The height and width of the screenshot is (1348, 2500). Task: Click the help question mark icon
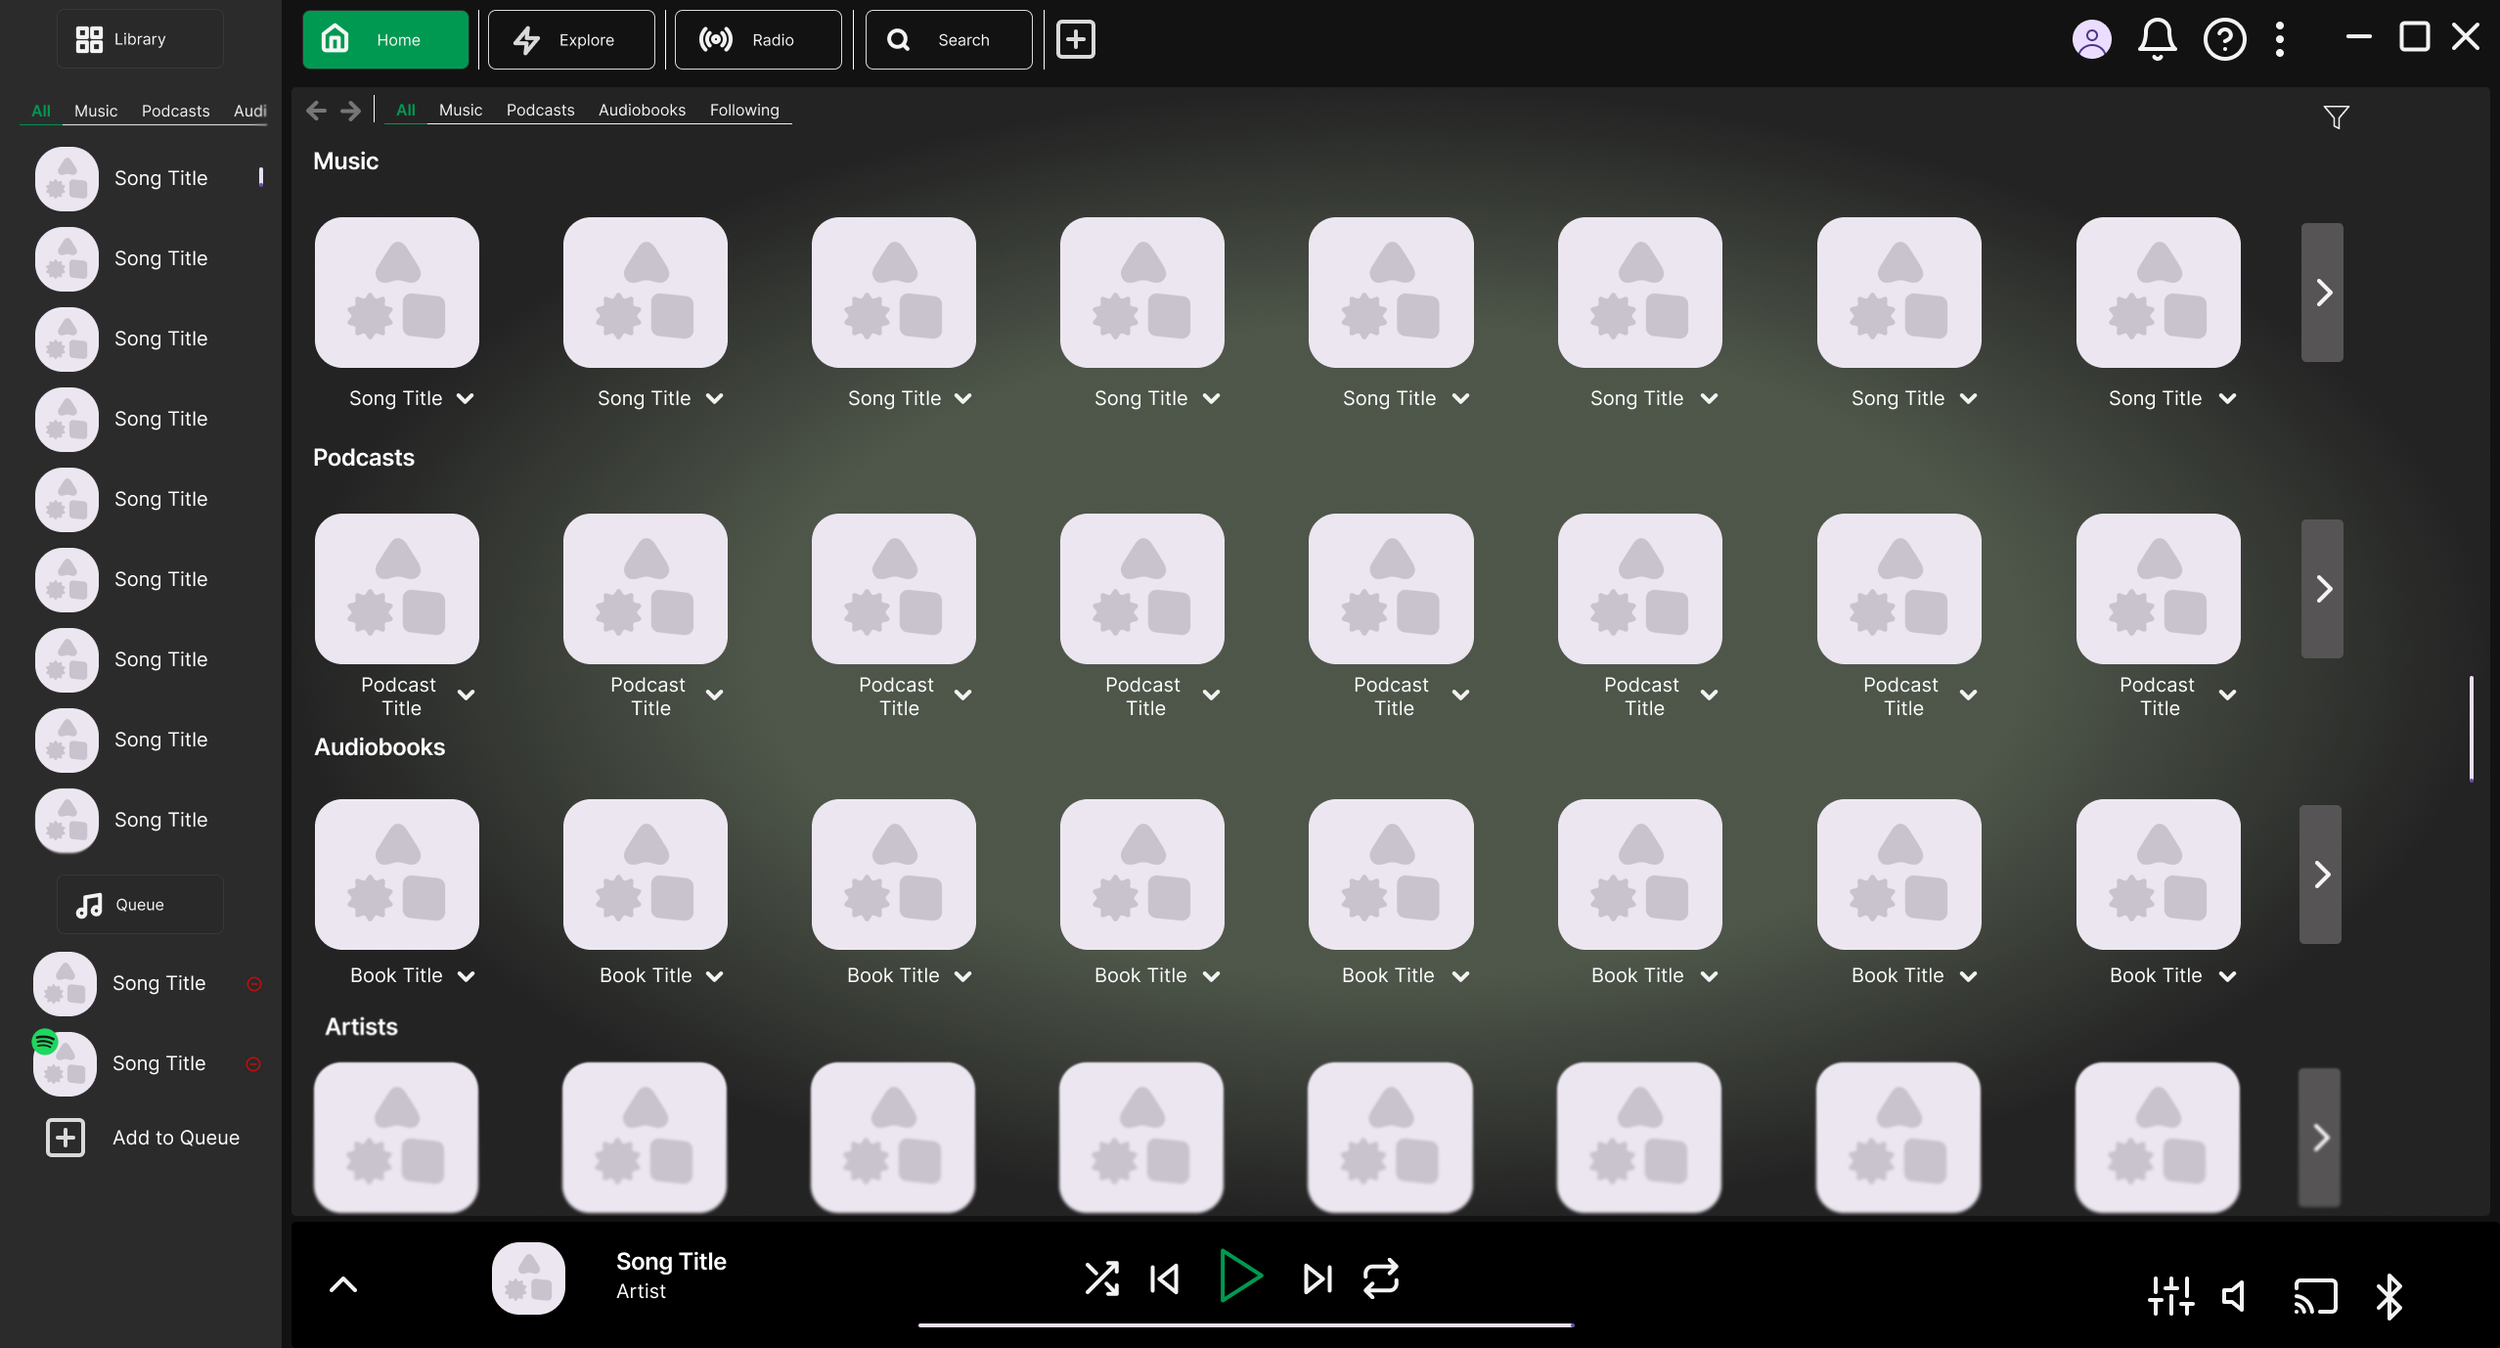tap(2224, 40)
